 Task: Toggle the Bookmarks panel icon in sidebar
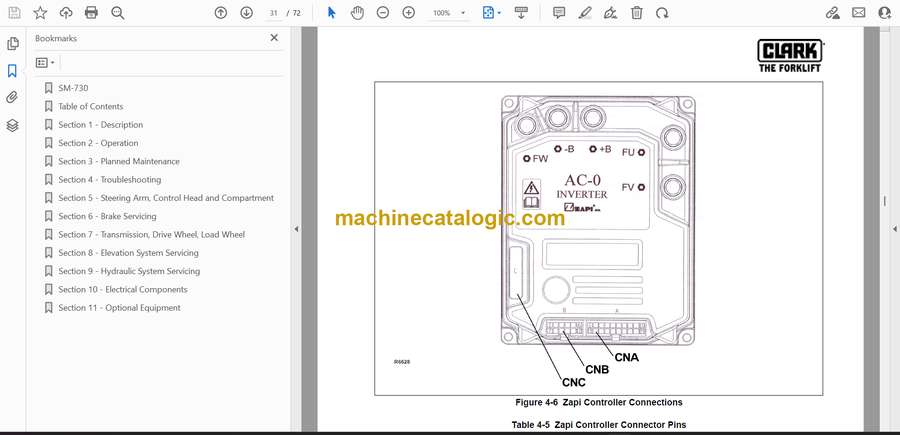12,71
